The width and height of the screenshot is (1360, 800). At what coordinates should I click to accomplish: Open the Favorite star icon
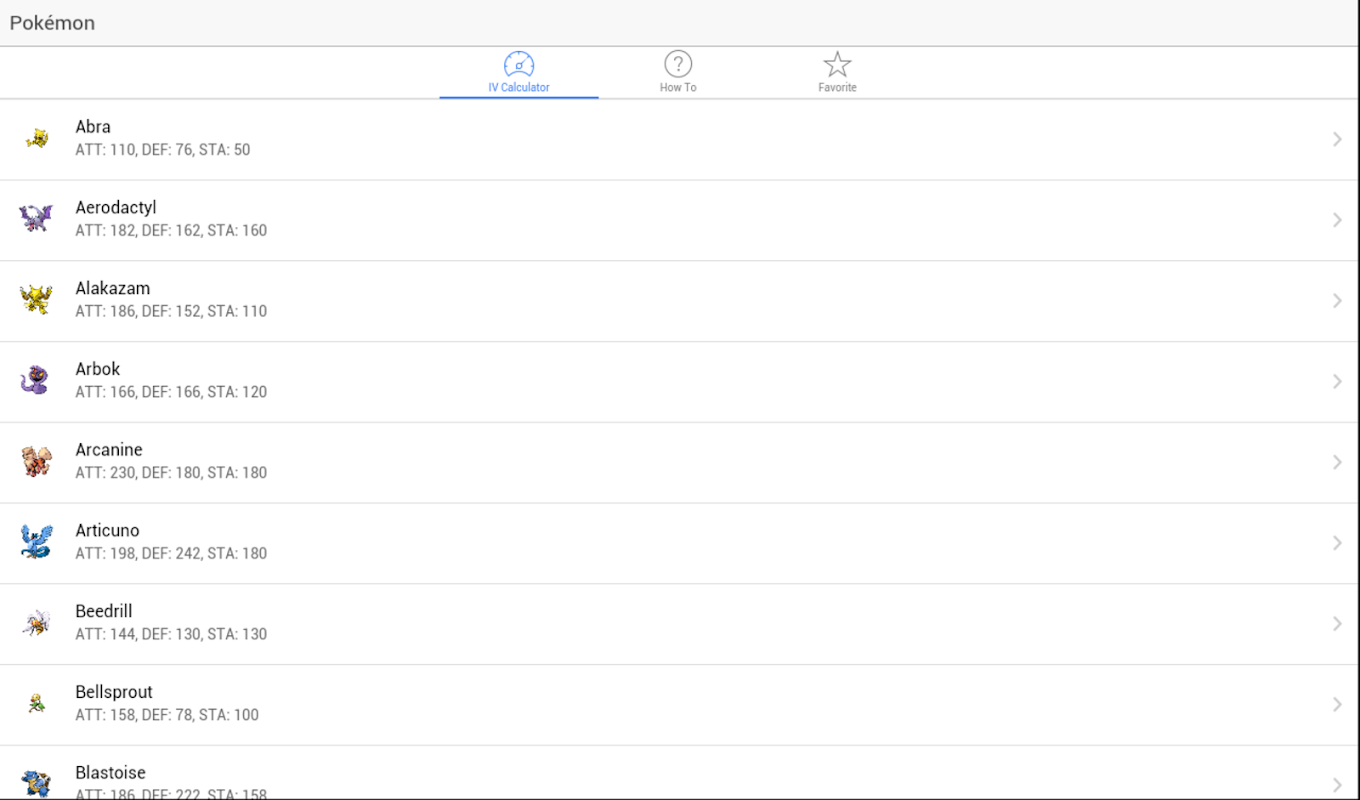tap(837, 65)
